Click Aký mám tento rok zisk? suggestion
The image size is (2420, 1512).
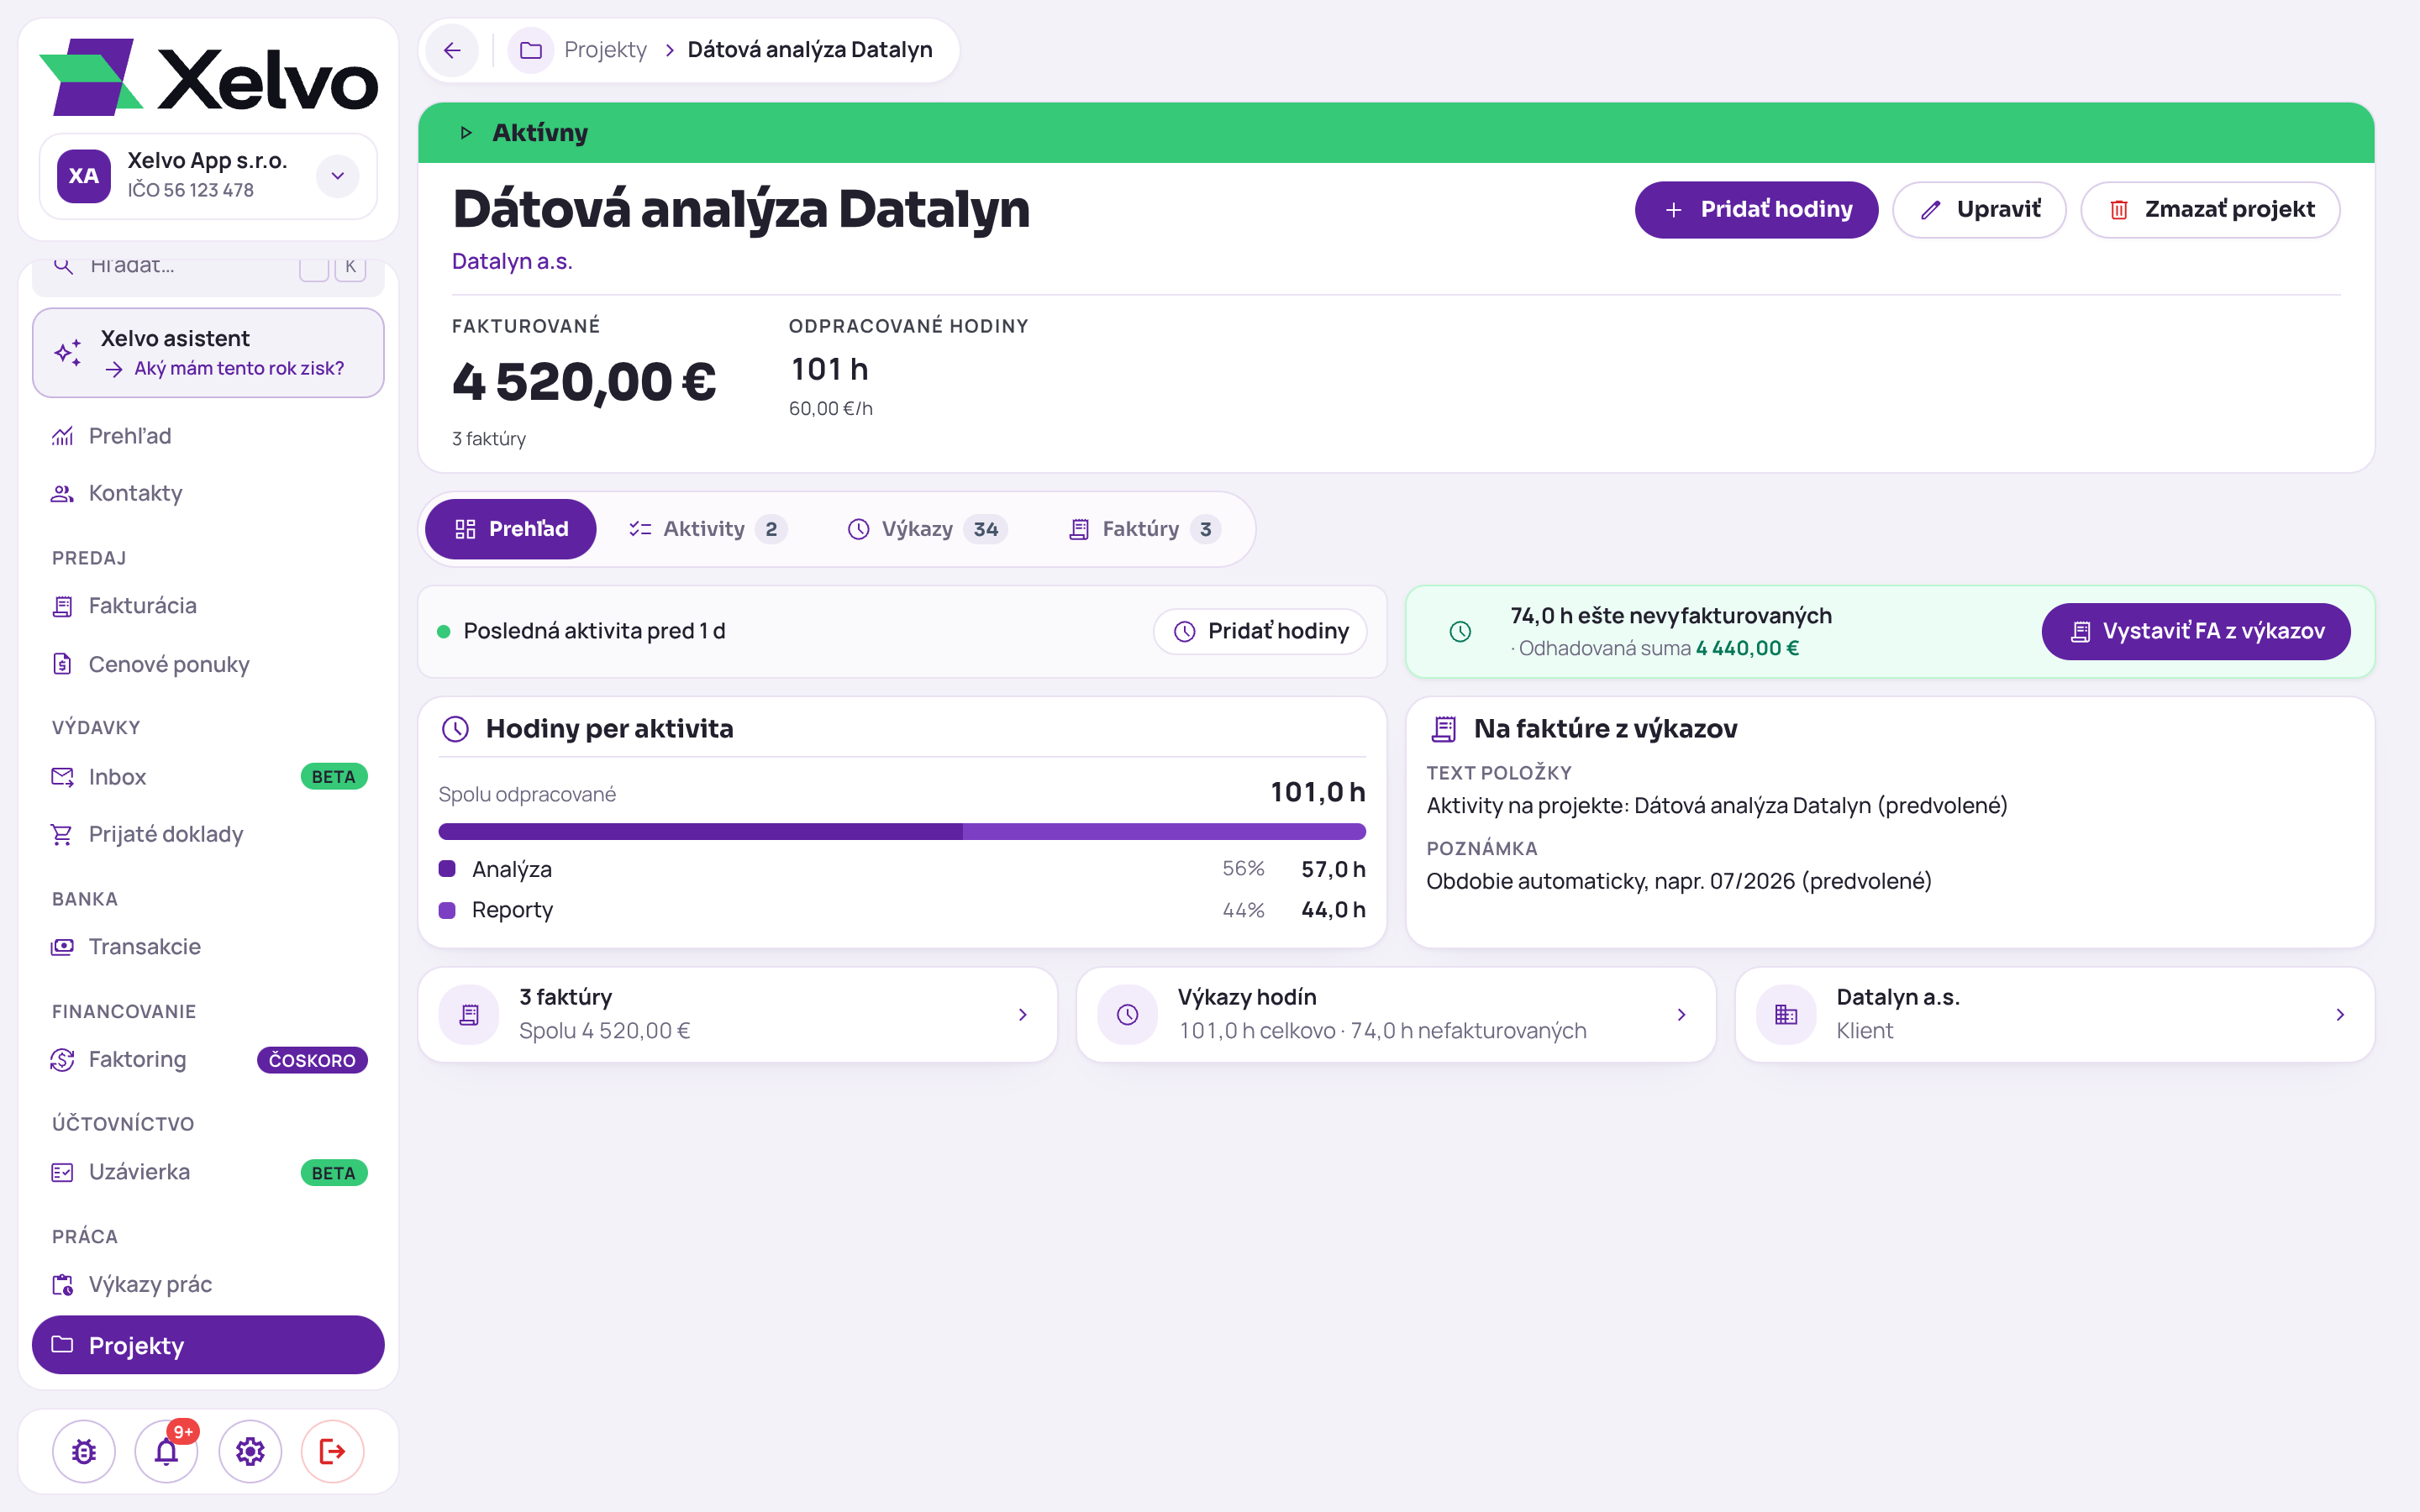point(239,369)
